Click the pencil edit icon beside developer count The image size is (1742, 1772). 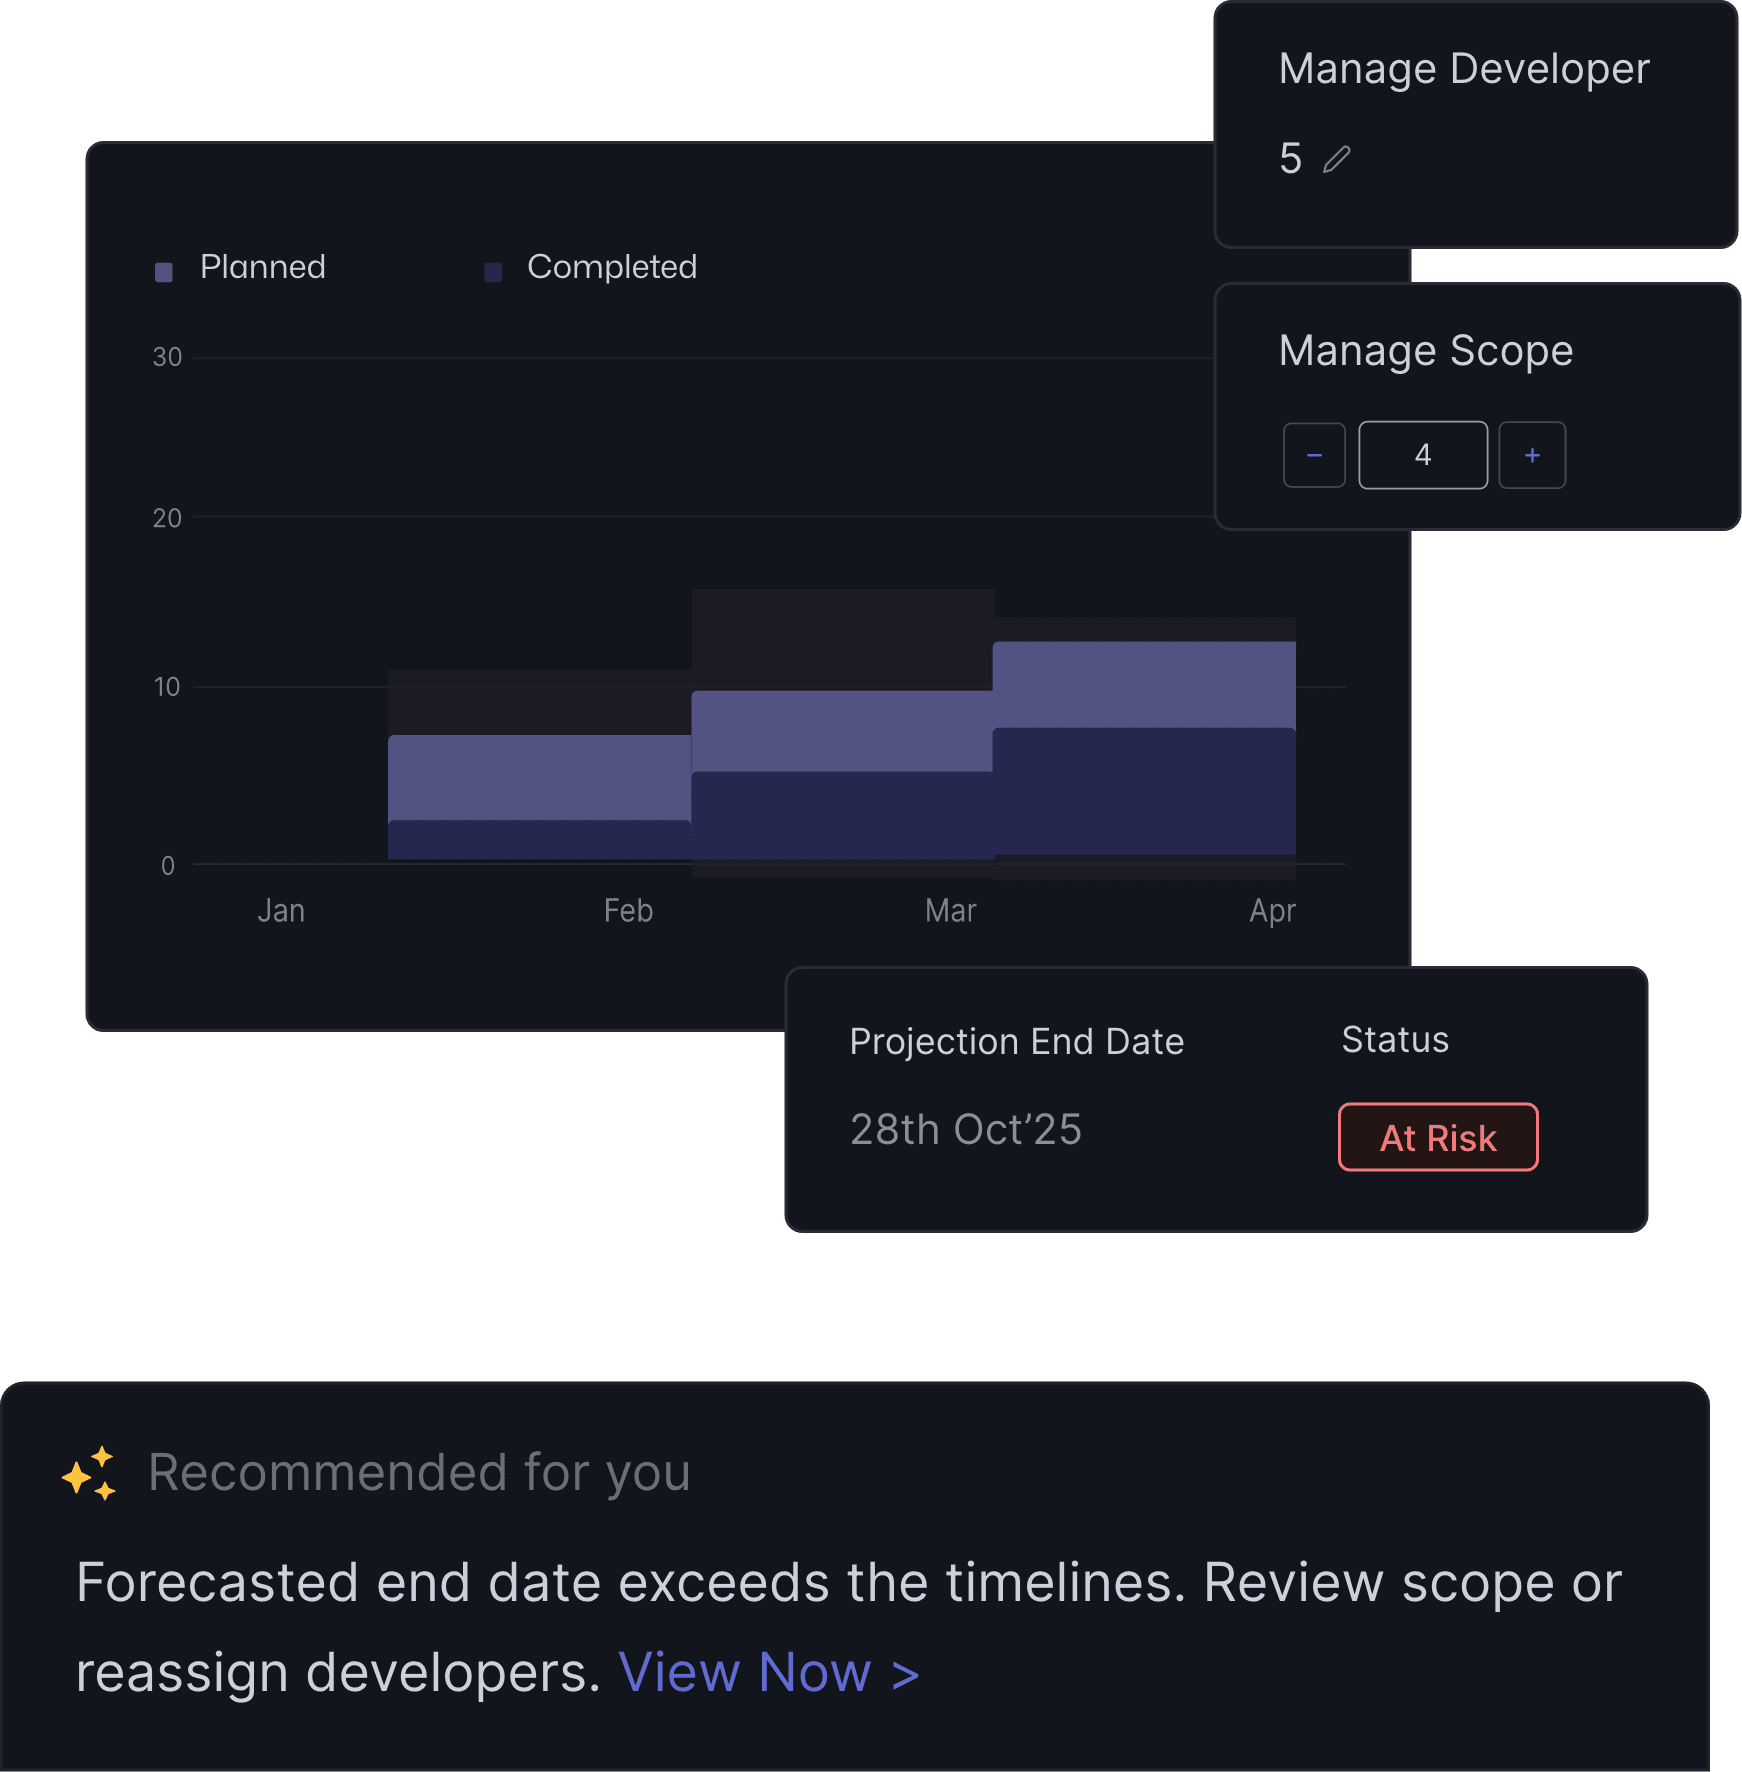pos(1336,160)
